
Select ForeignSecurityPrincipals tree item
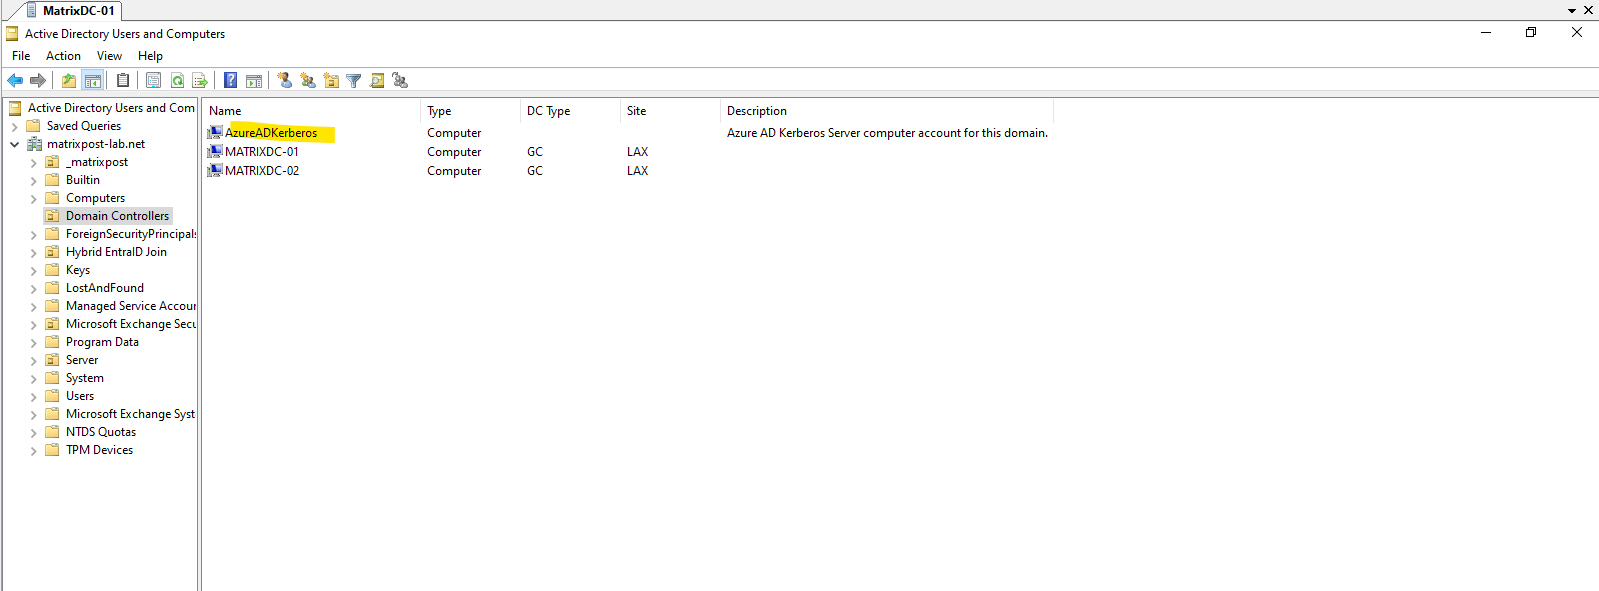tap(130, 234)
